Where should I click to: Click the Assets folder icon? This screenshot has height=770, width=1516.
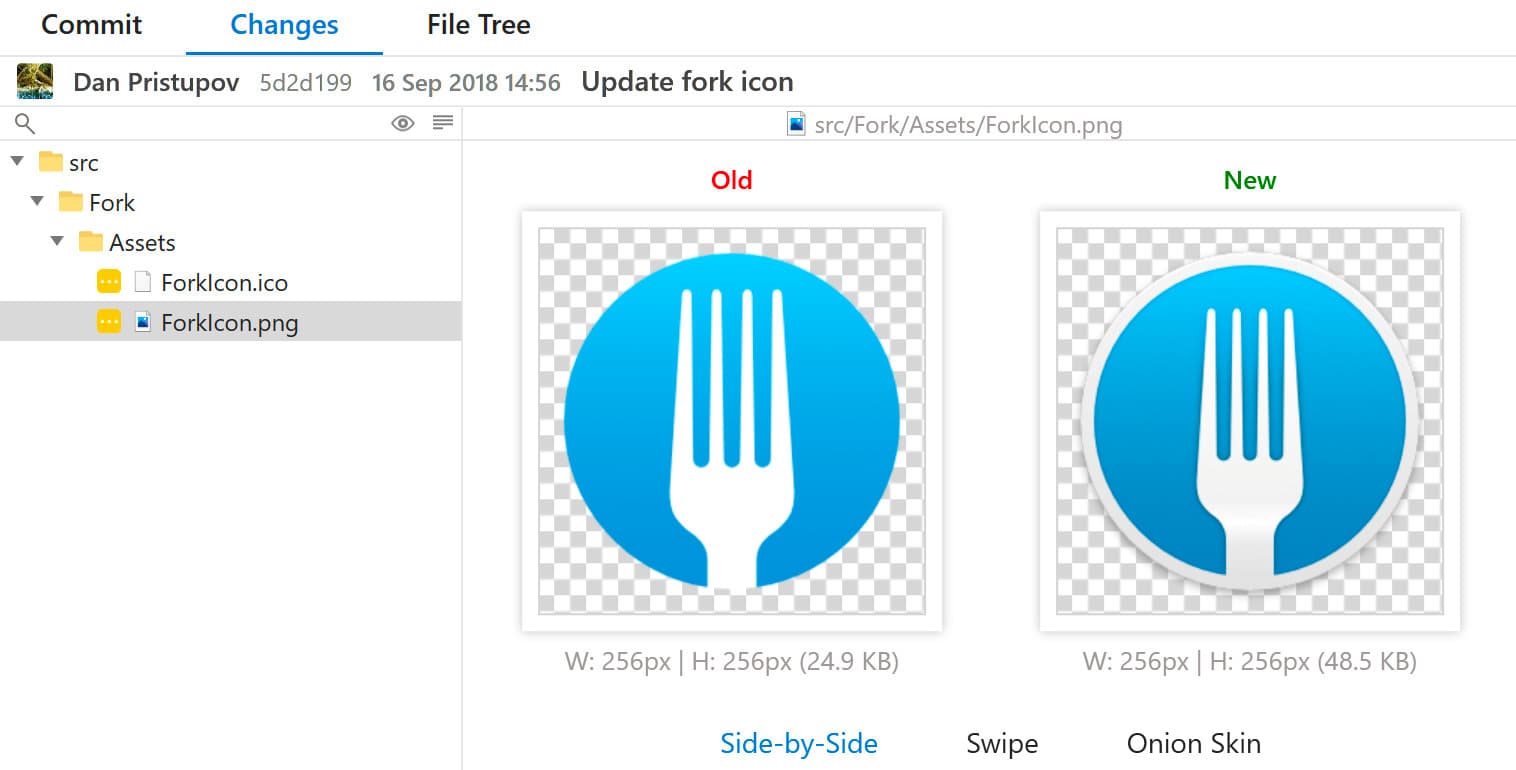[90, 241]
